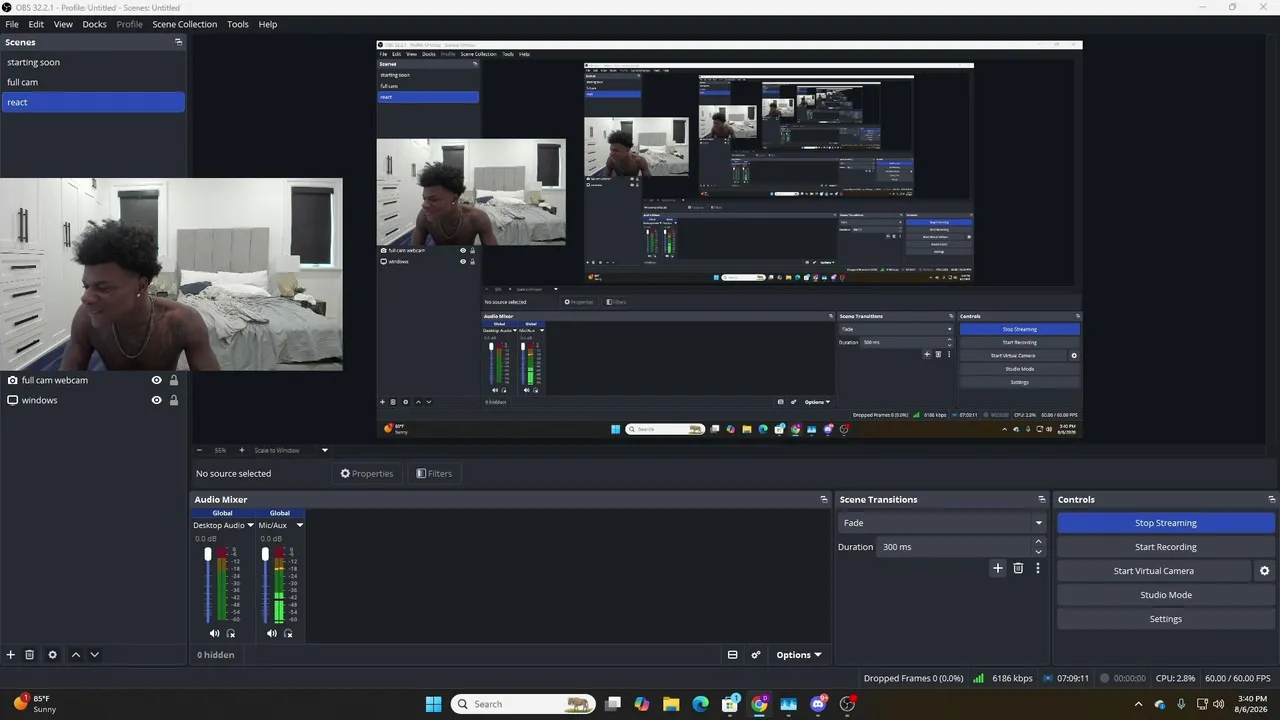
Task: Remove source with trash icon in sources toolbar
Action: pos(30,655)
